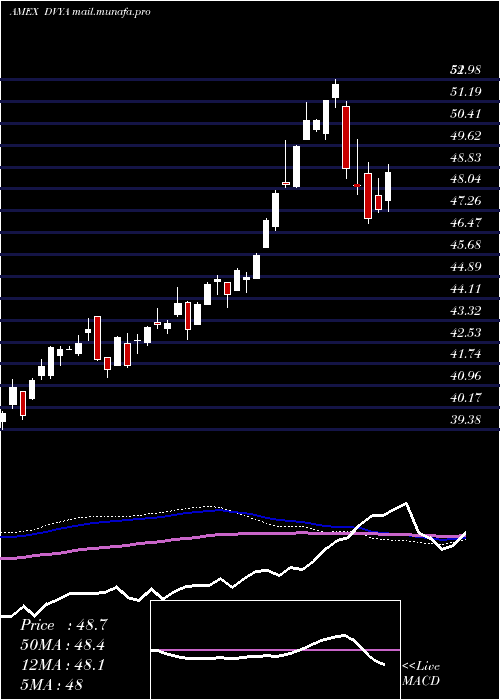
Task: Click the 45.68 price axis label
Action: [x=466, y=245]
